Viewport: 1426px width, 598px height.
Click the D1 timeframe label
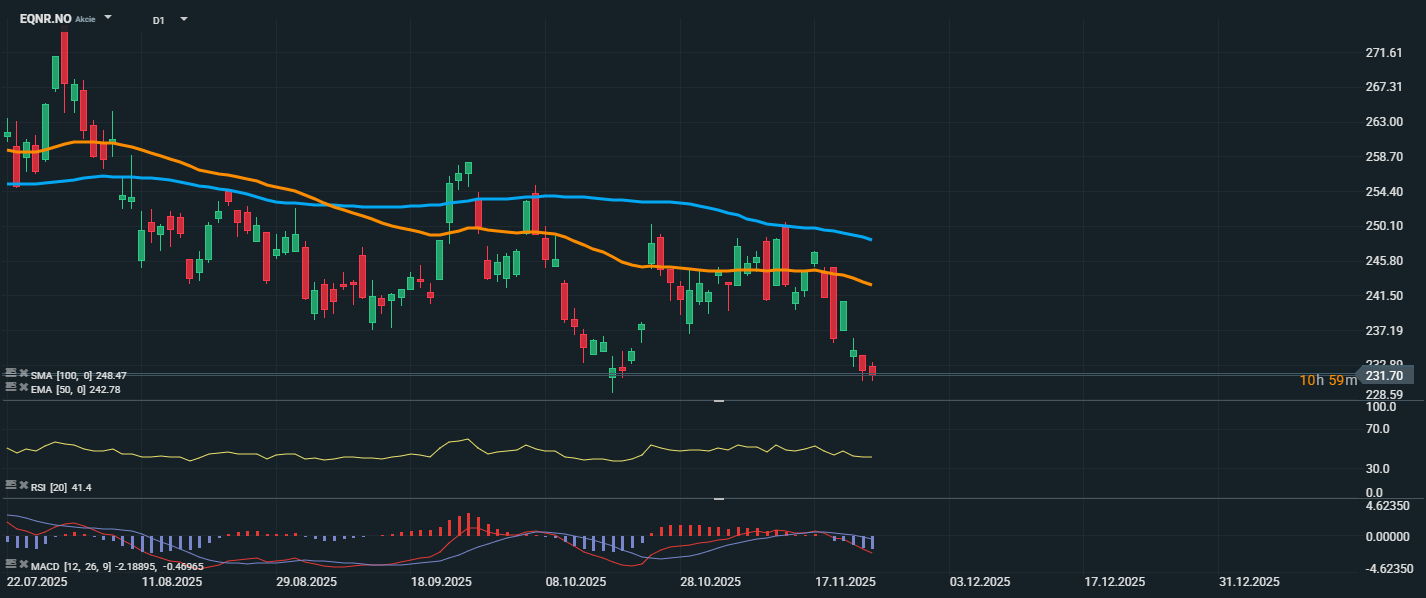(159, 20)
